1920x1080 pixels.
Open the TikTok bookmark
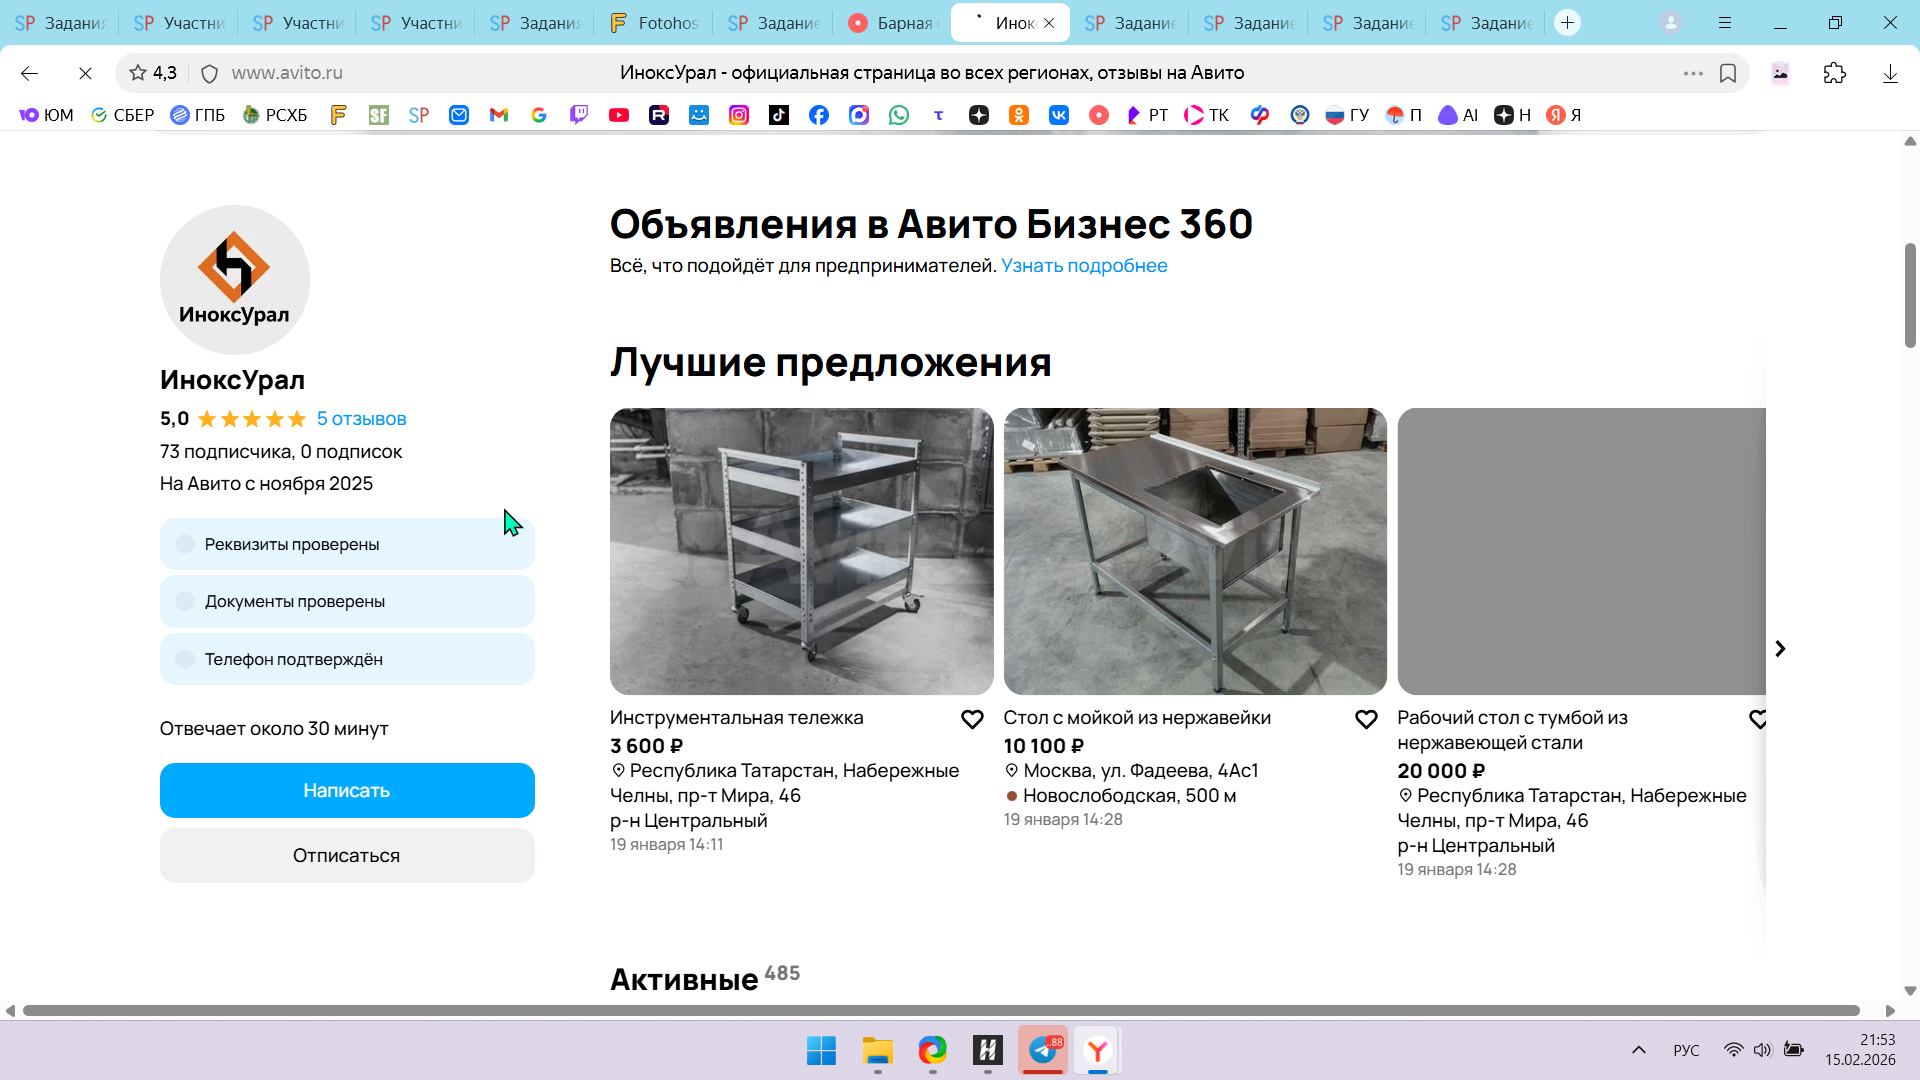click(779, 115)
